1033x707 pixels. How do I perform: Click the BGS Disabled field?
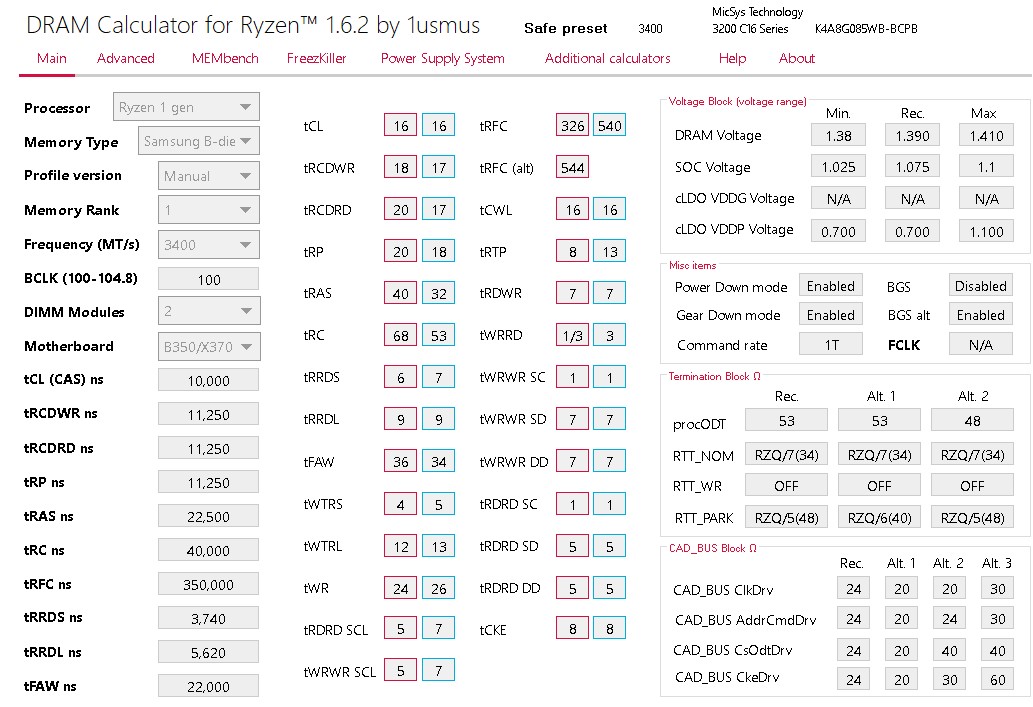click(x=981, y=286)
